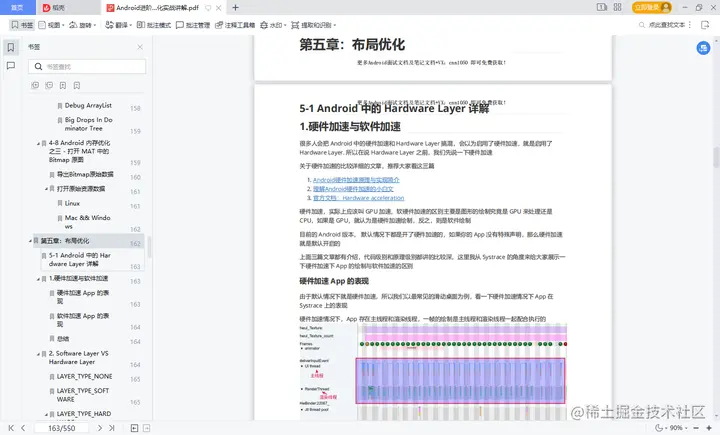Click the blue floating assistant icon
The image size is (720, 435).
[x=703, y=48]
